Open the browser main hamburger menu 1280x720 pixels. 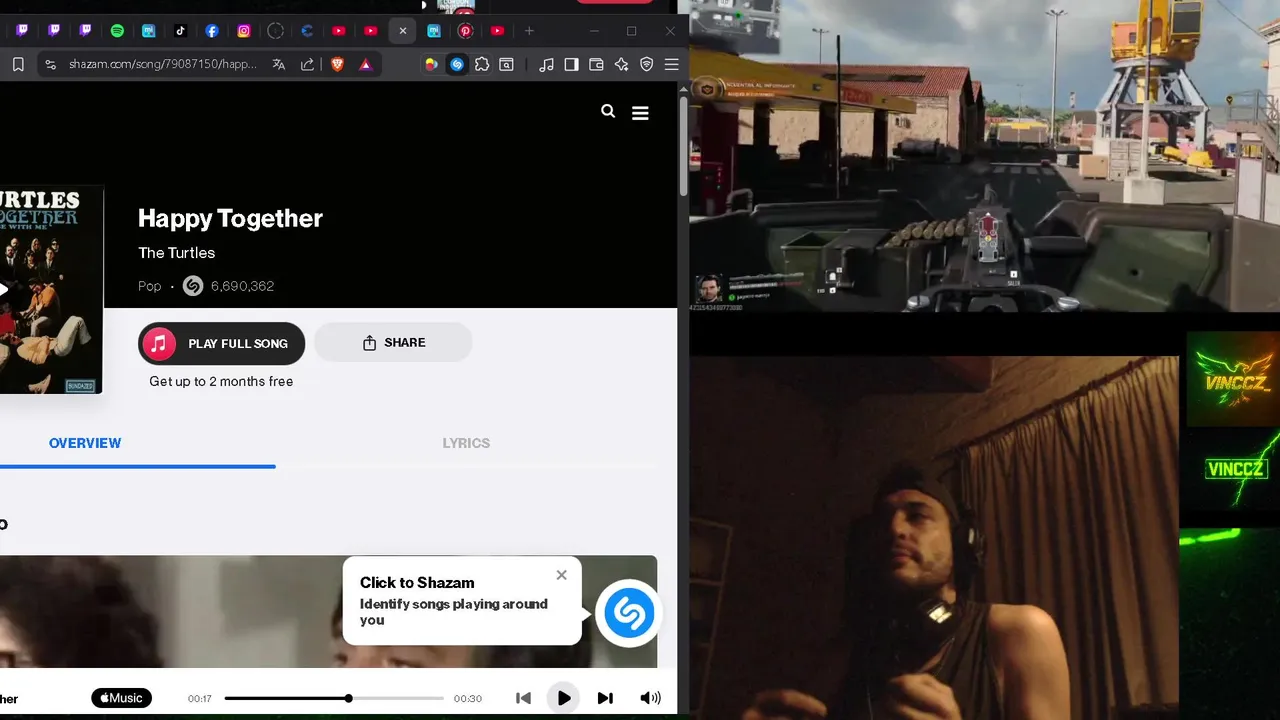click(671, 64)
